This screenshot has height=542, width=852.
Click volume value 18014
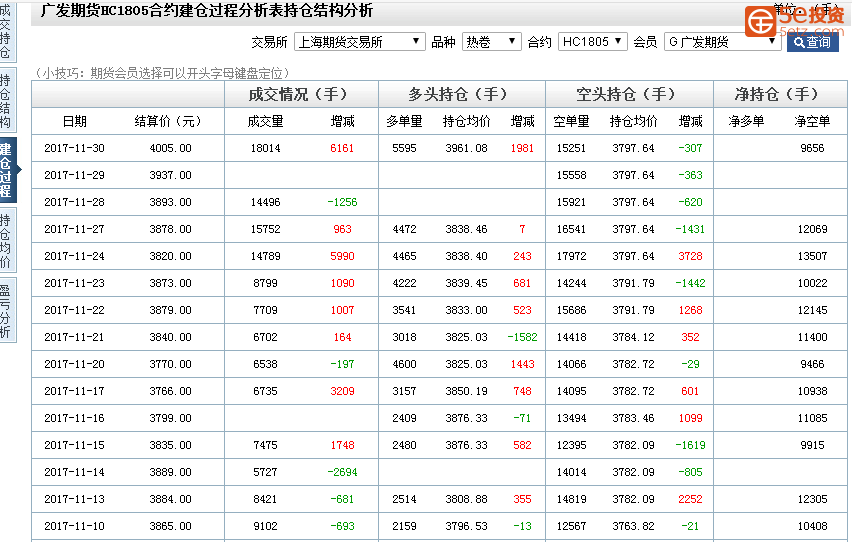(265, 148)
